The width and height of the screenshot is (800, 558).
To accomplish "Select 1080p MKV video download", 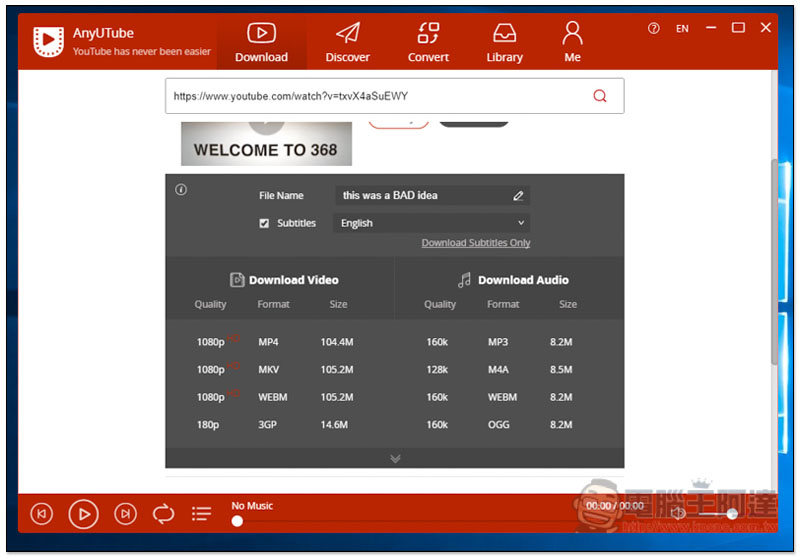I will point(280,369).
